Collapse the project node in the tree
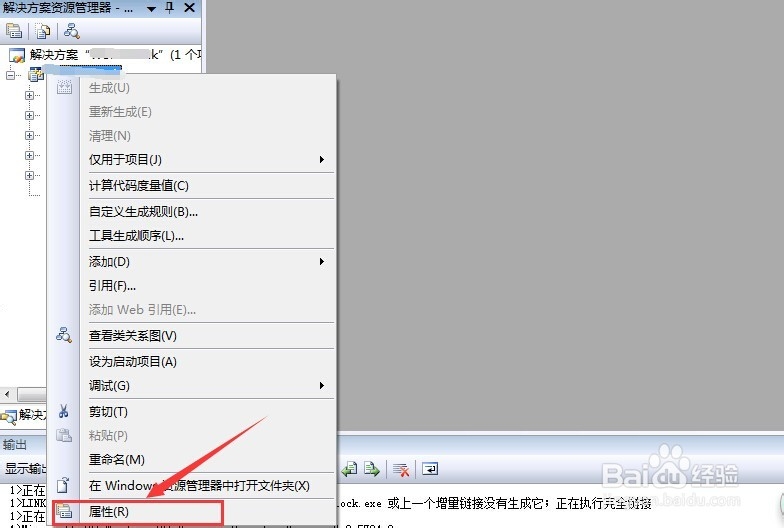The image size is (784, 528). click(x=10, y=75)
